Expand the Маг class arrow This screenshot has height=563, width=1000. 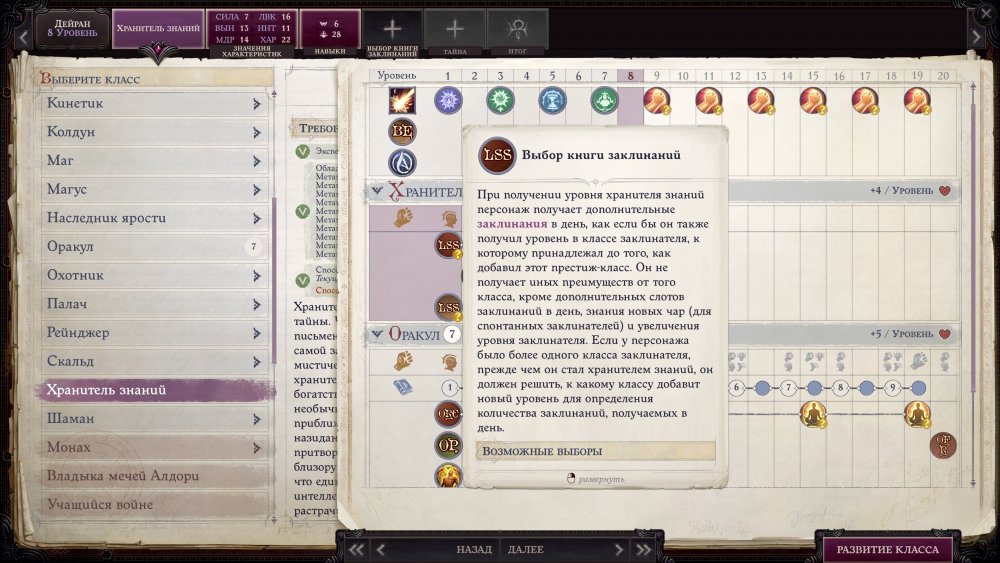click(256, 161)
